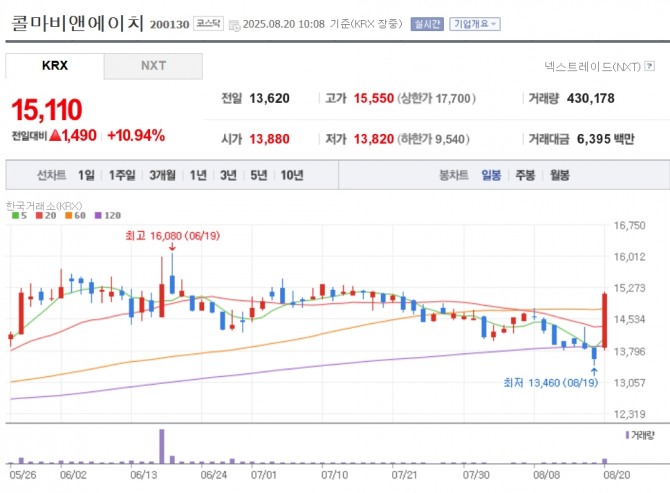This screenshot has height=493, width=670.
Task: Select the 3년 line chart period
Action: tap(228, 175)
